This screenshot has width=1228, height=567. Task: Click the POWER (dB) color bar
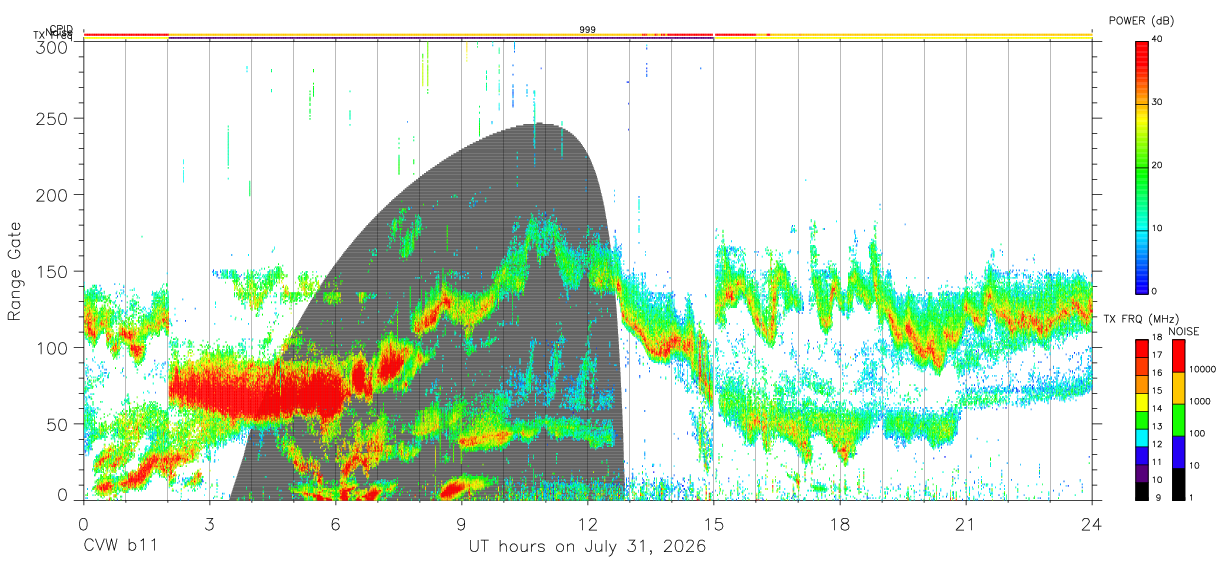click(1142, 166)
